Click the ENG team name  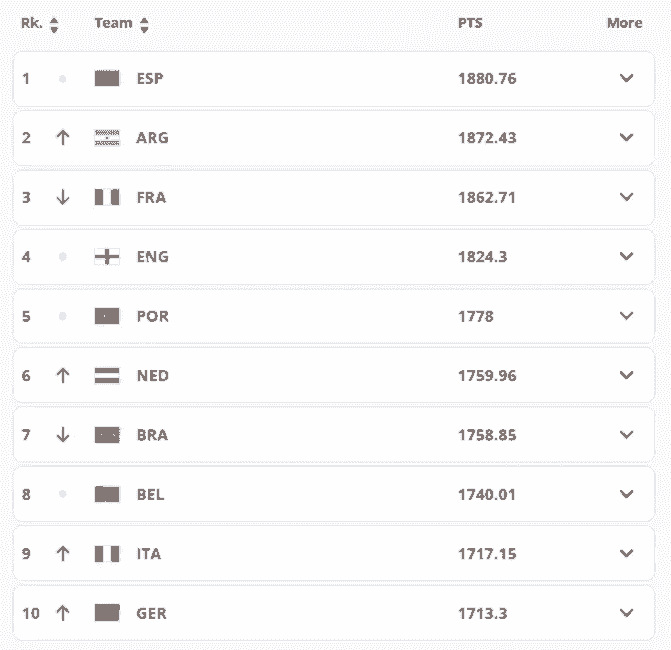point(153,257)
